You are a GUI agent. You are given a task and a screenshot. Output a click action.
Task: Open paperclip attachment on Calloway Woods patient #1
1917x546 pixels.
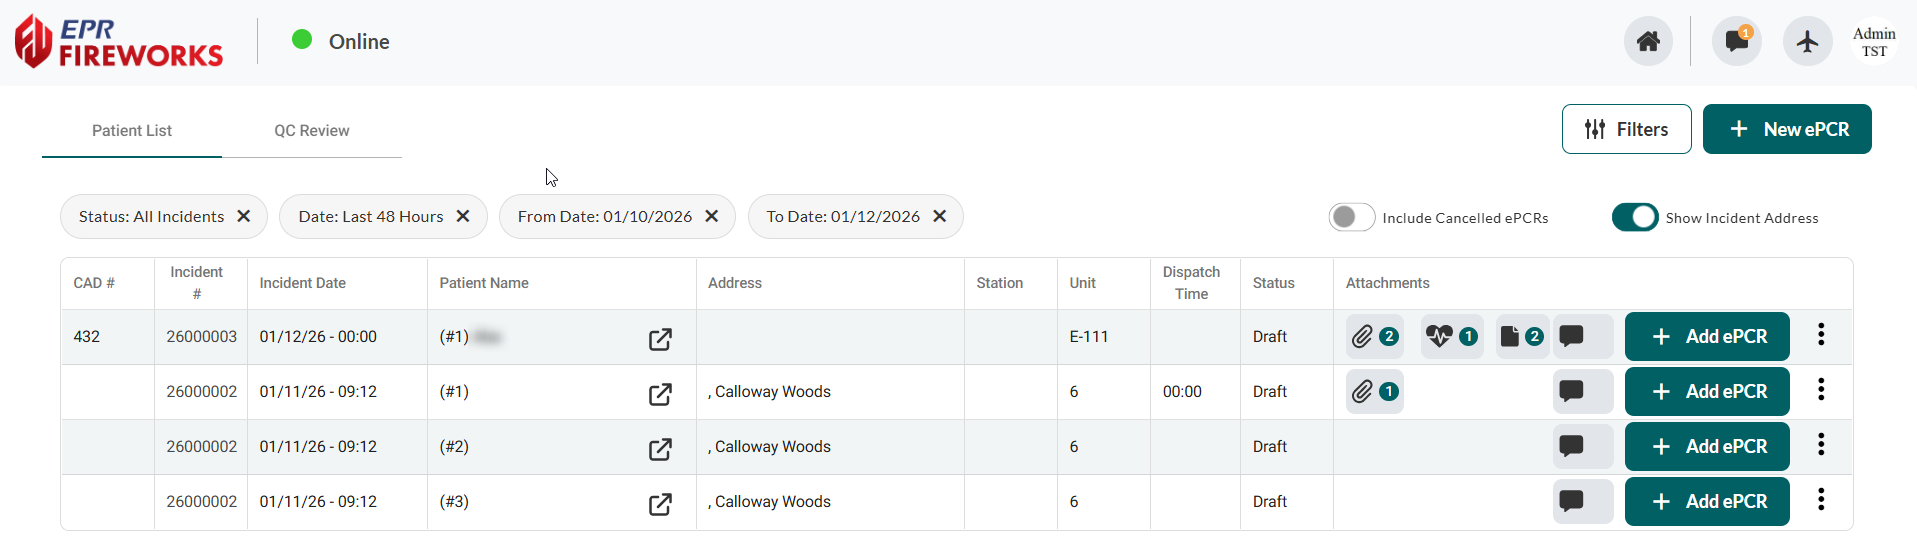click(1374, 392)
